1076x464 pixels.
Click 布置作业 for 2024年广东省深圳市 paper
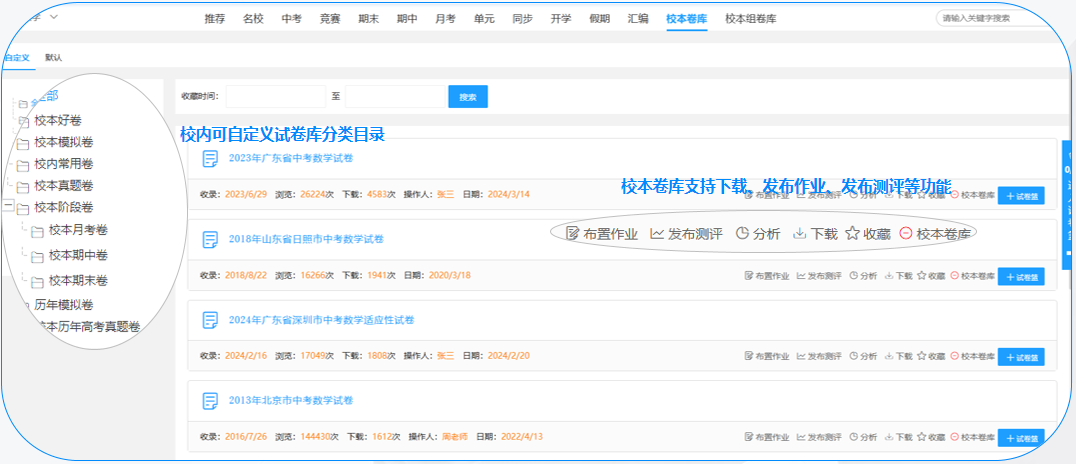[767, 356]
